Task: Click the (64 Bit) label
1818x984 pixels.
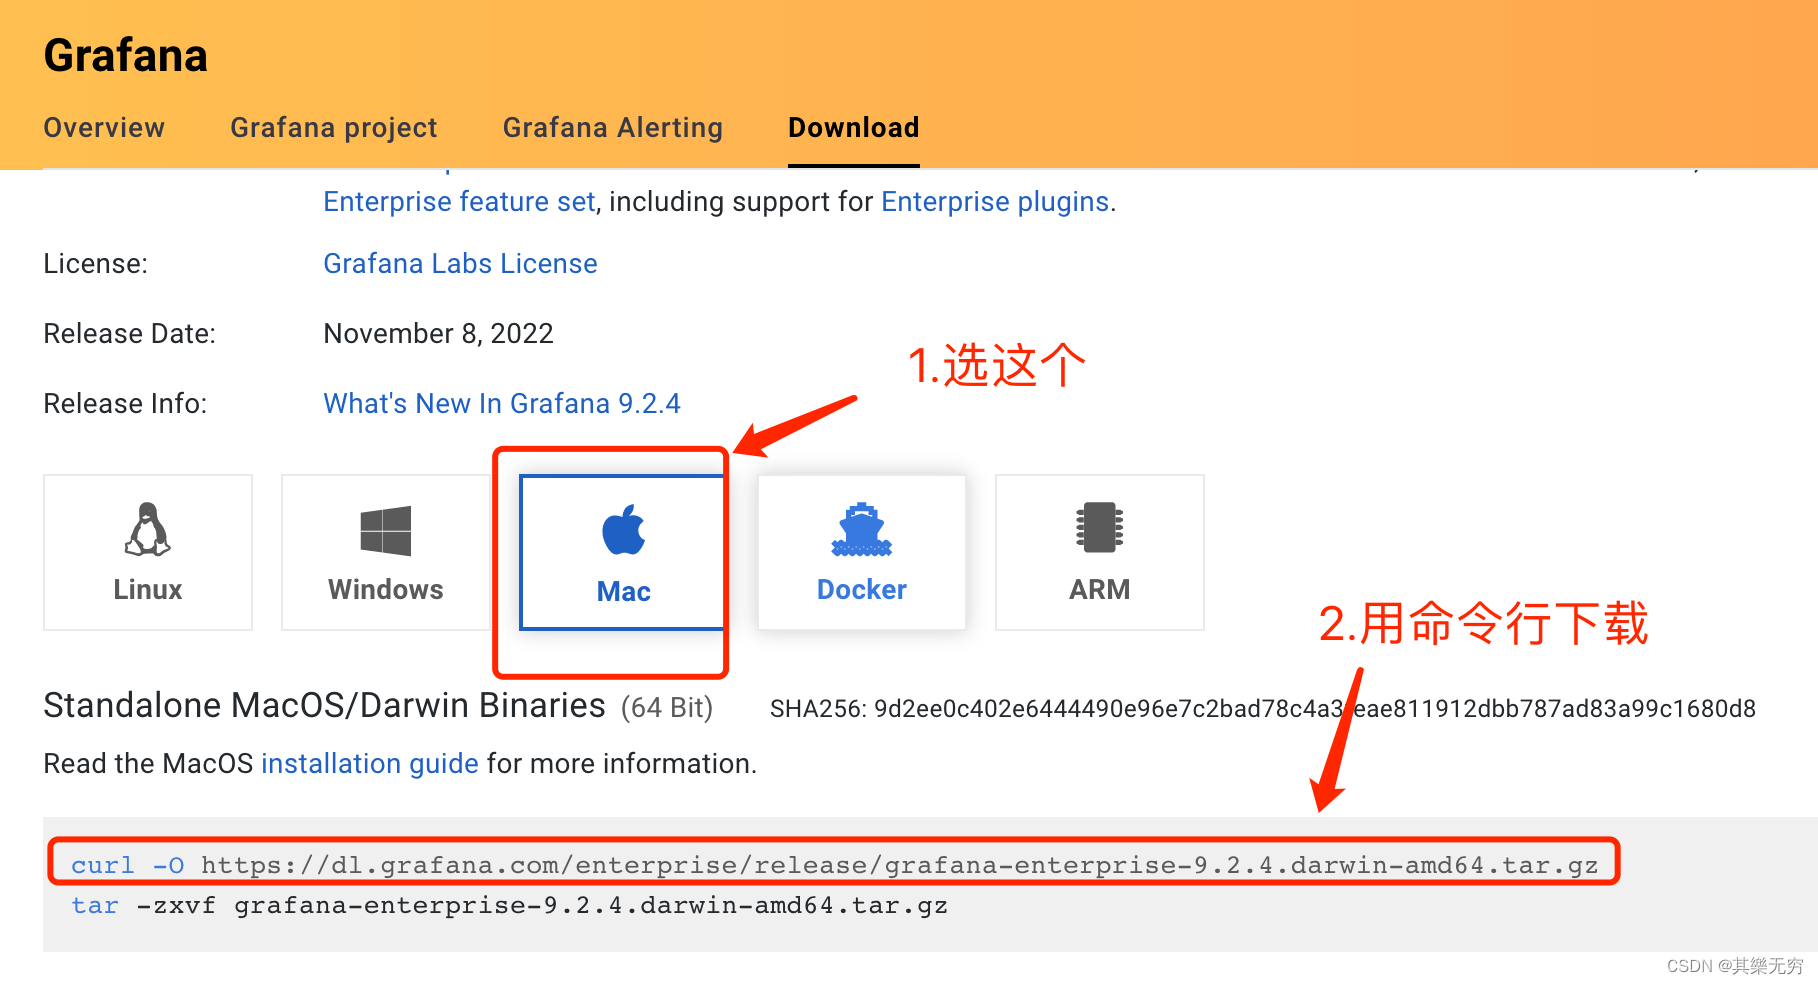Action: [x=667, y=708]
